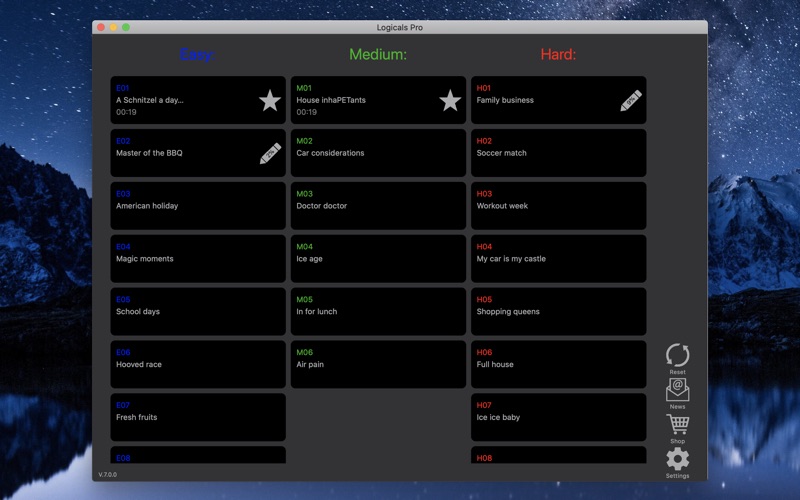Click the Medium column heading
This screenshot has height=500, width=800.
[x=378, y=55]
